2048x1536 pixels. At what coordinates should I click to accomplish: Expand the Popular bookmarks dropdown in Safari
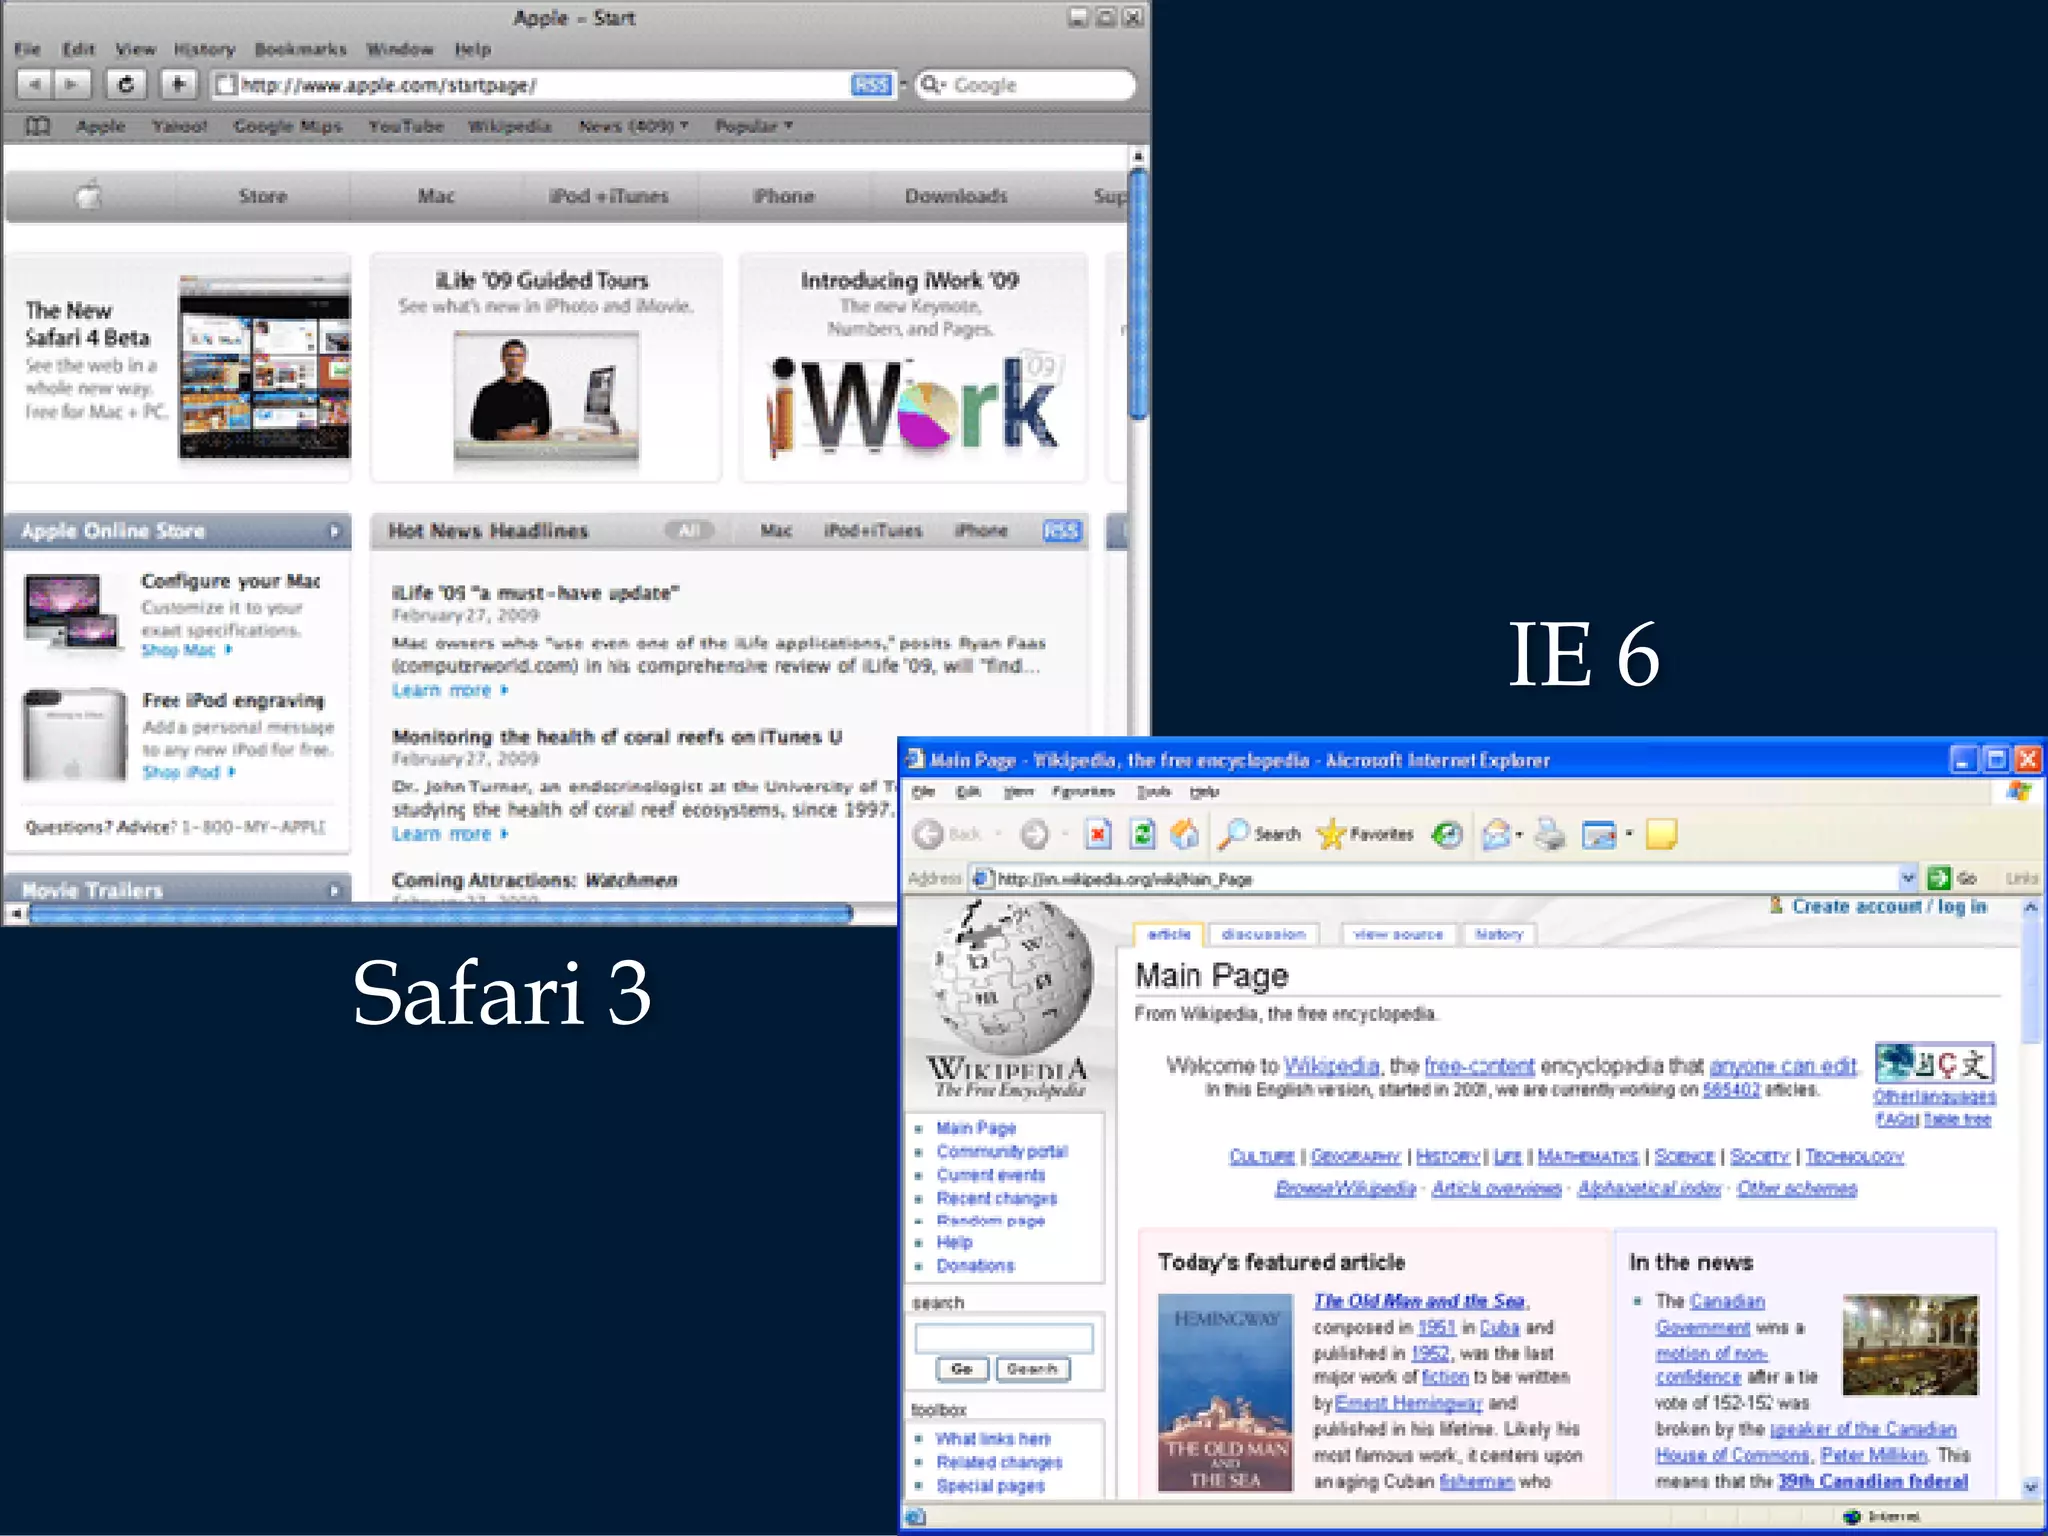coord(789,126)
